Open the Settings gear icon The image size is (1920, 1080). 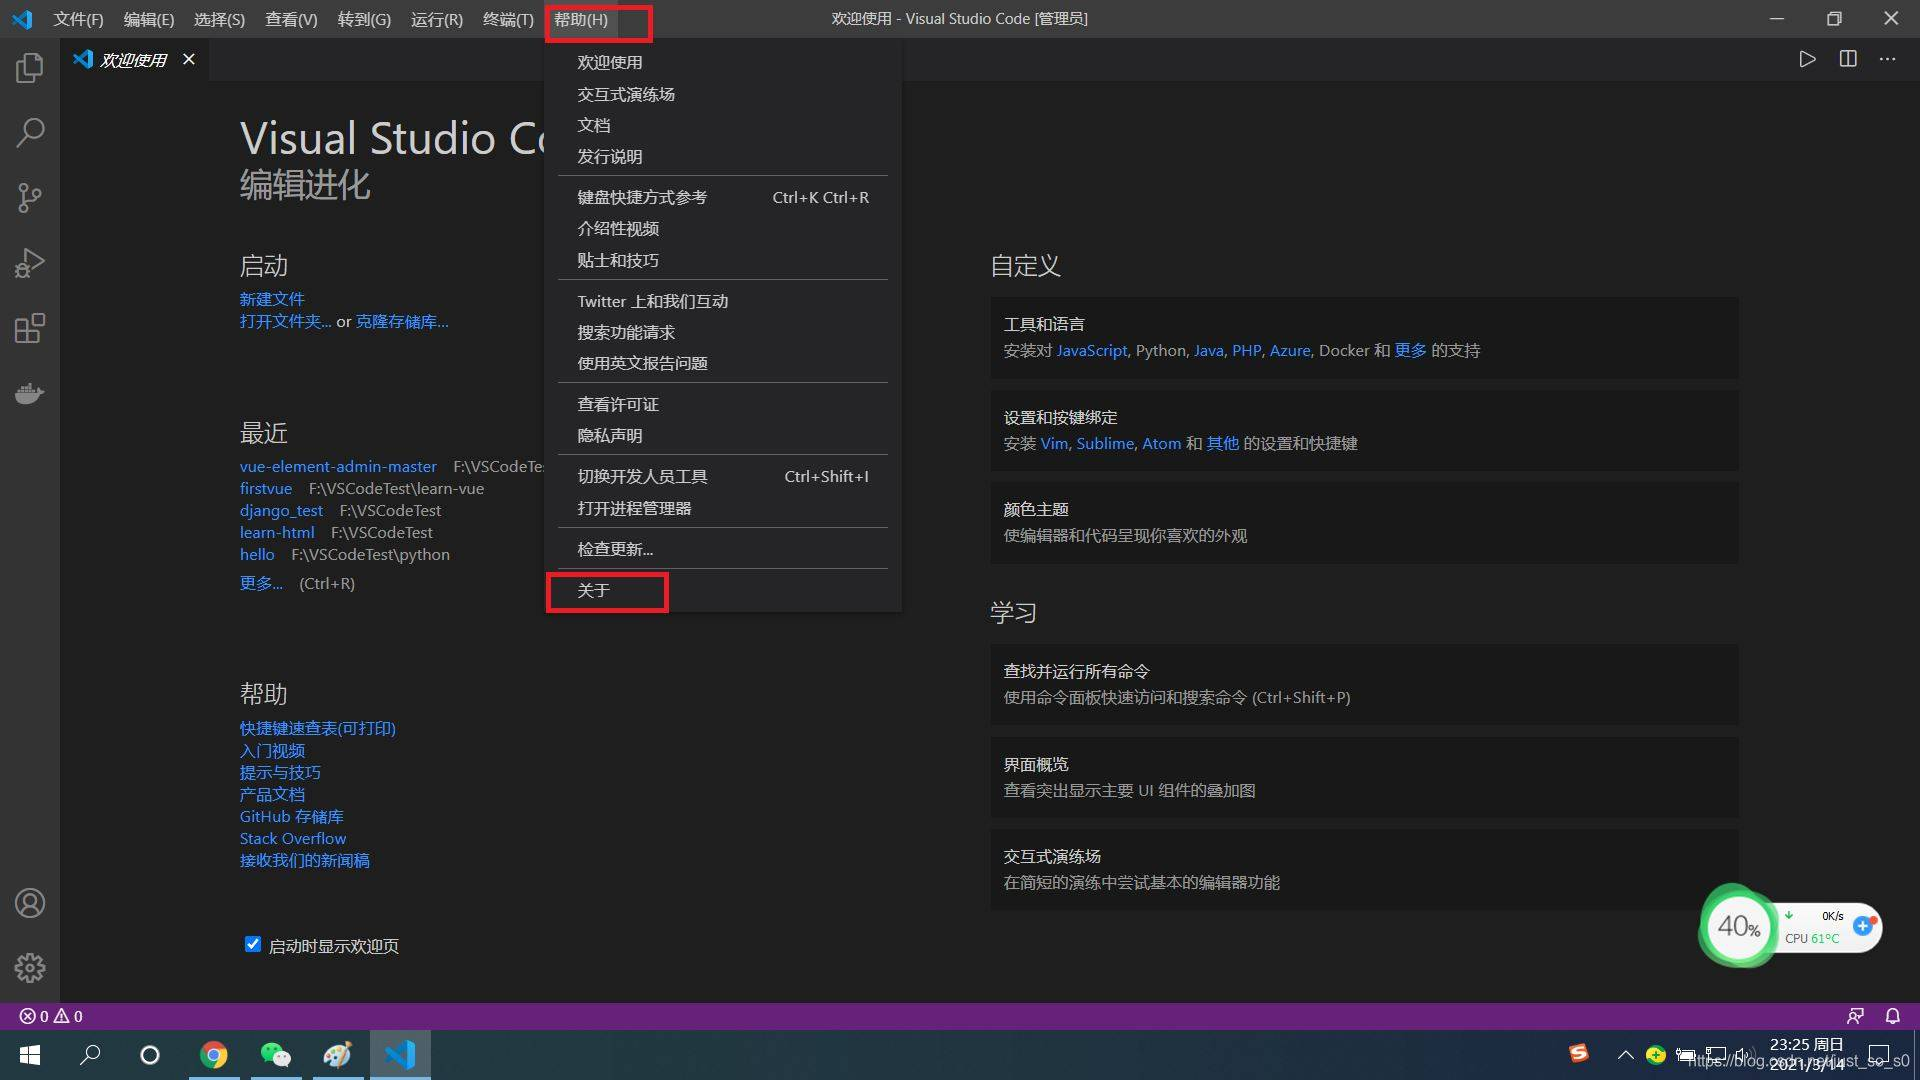coord(29,967)
